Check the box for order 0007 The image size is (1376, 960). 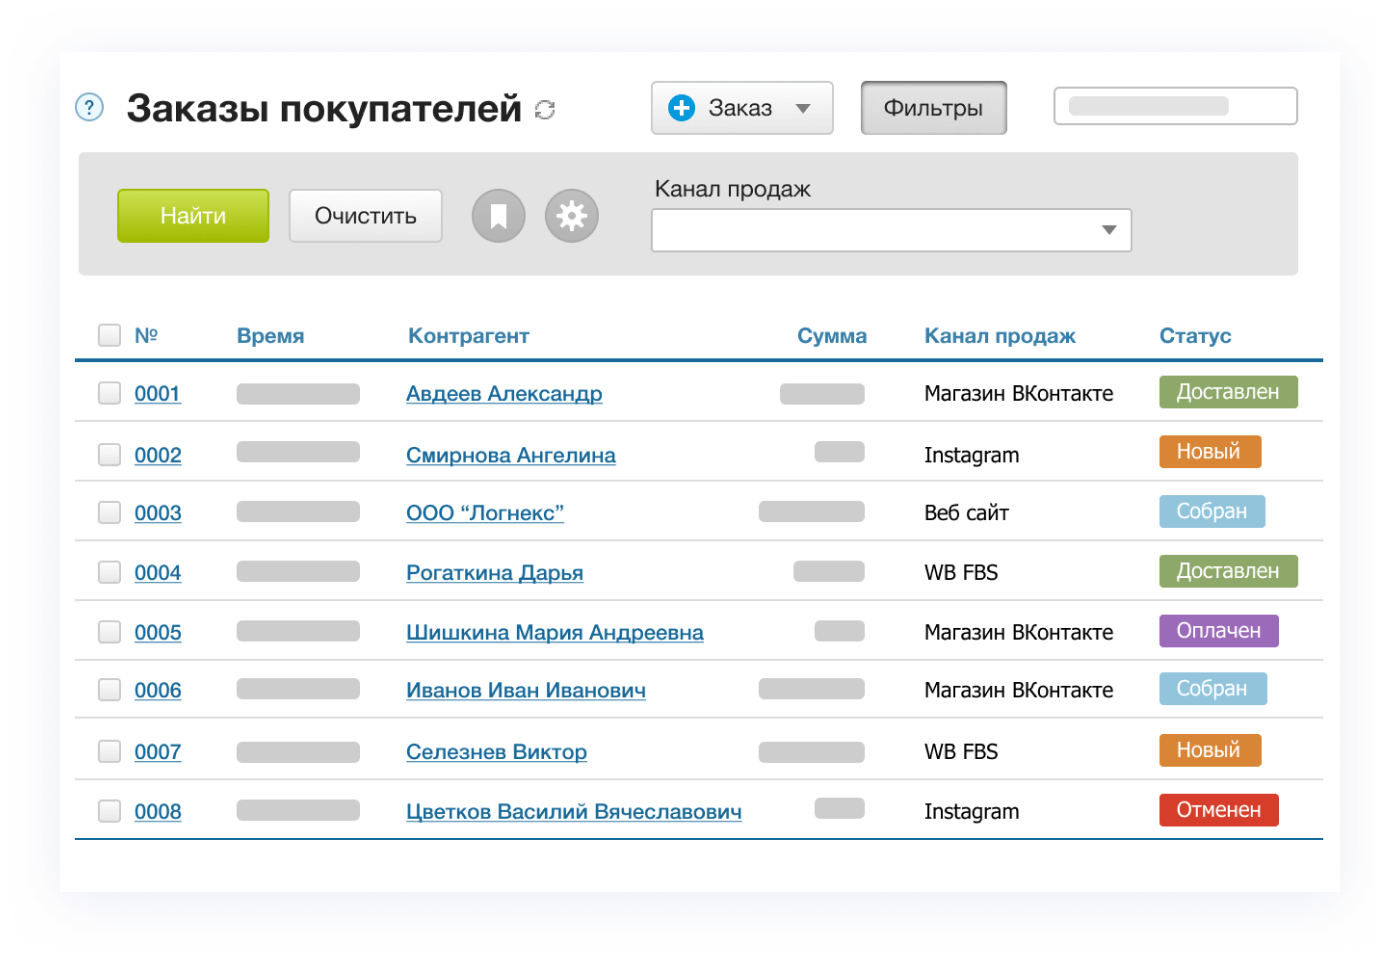click(x=110, y=751)
